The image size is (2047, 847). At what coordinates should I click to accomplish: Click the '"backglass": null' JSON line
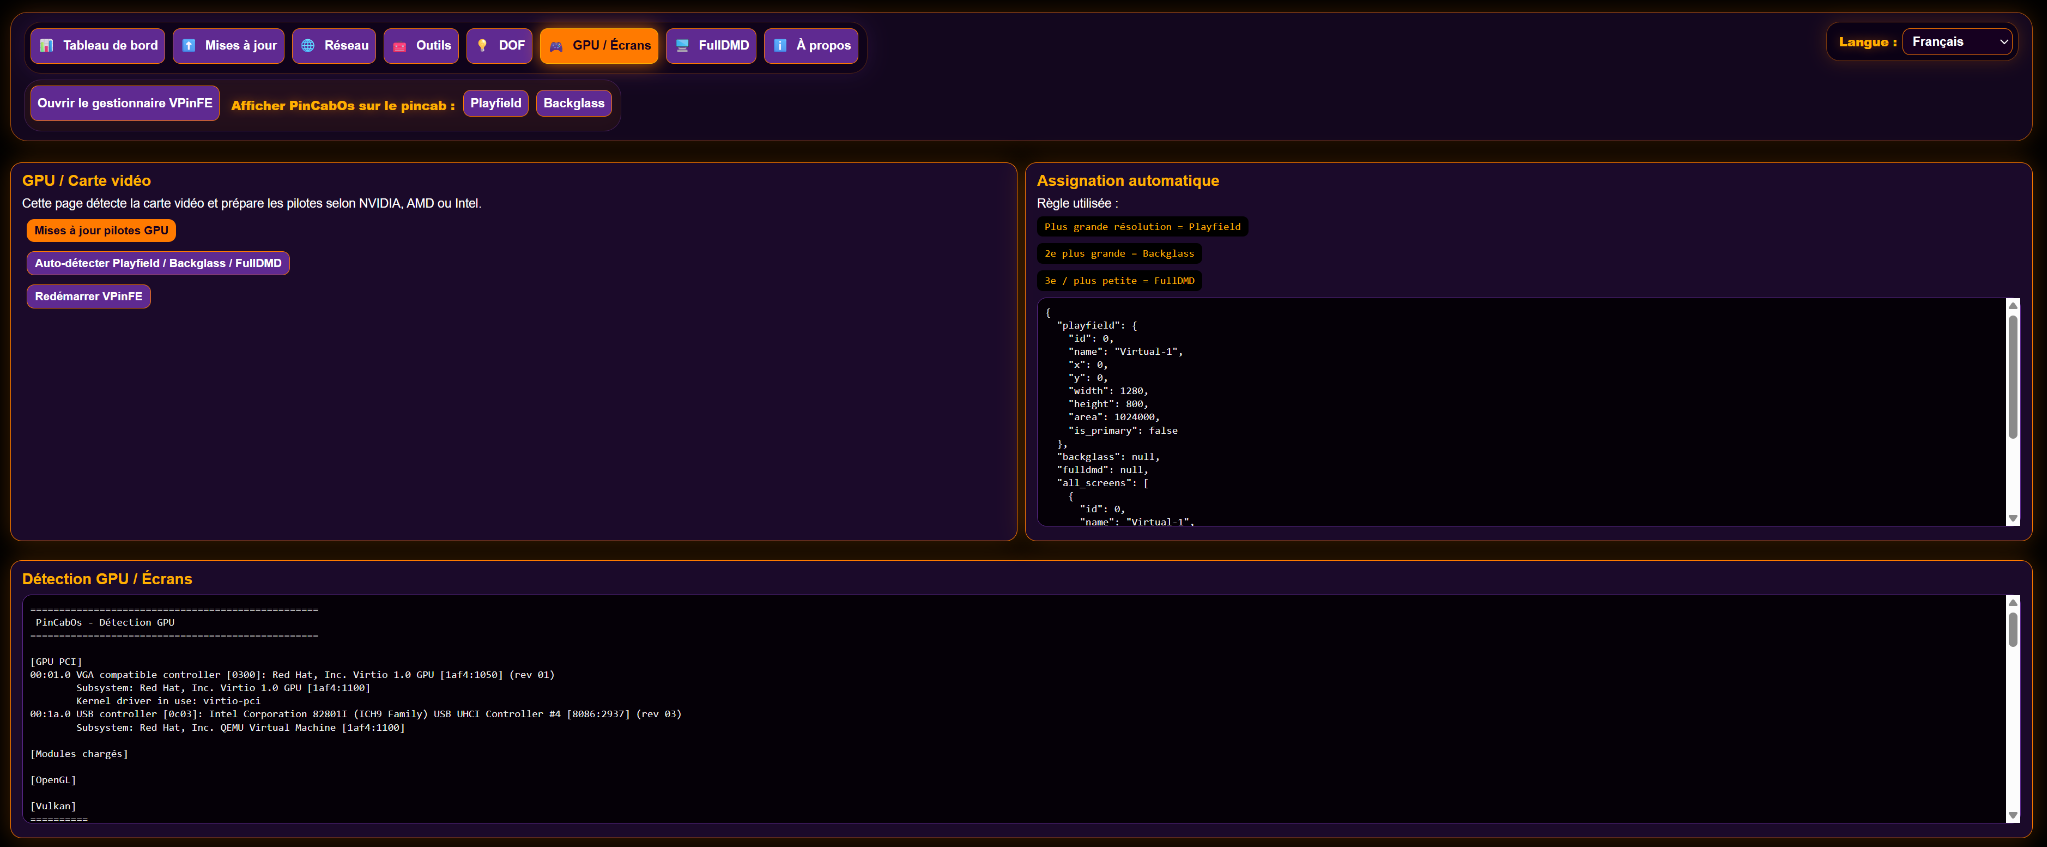pos(1108,457)
